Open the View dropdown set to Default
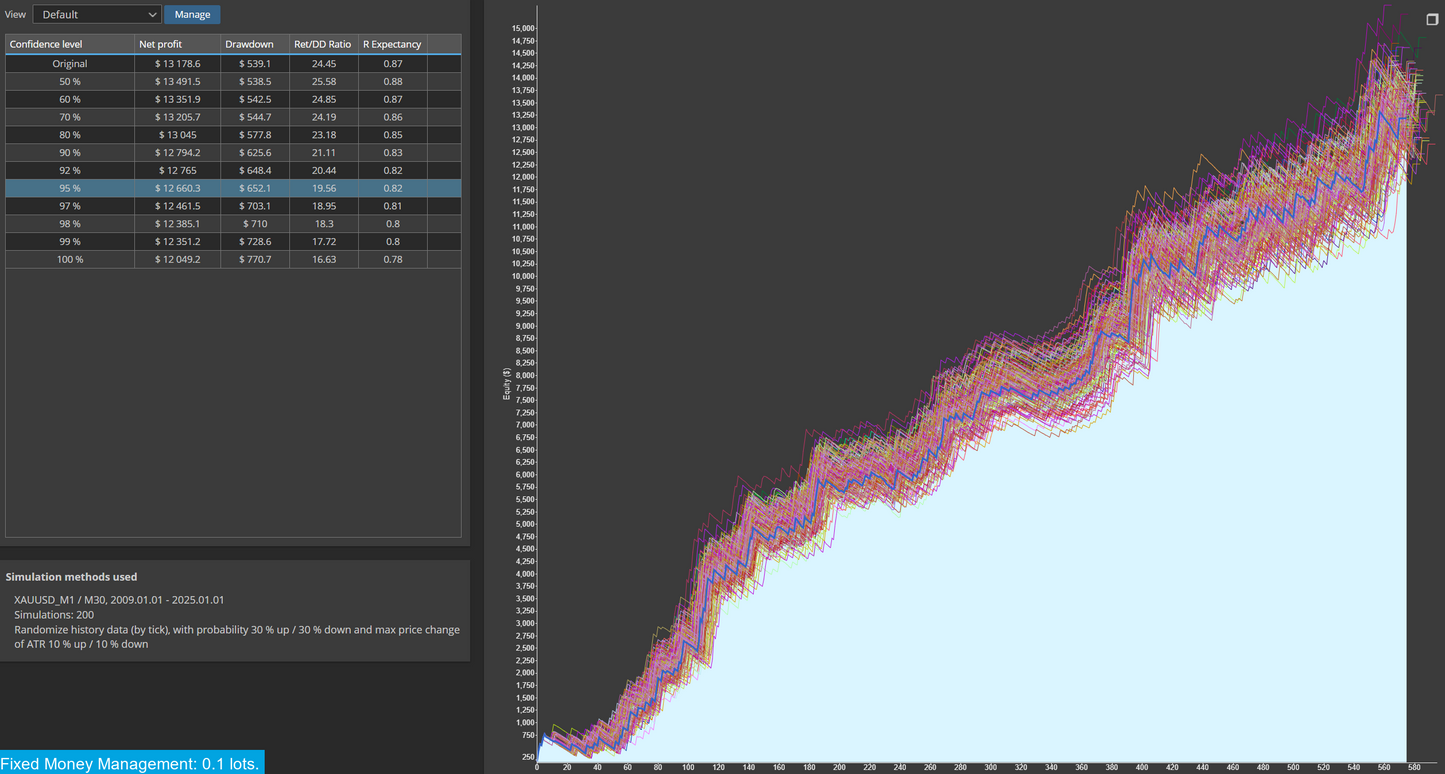The height and width of the screenshot is (774, 1445). 97,14
